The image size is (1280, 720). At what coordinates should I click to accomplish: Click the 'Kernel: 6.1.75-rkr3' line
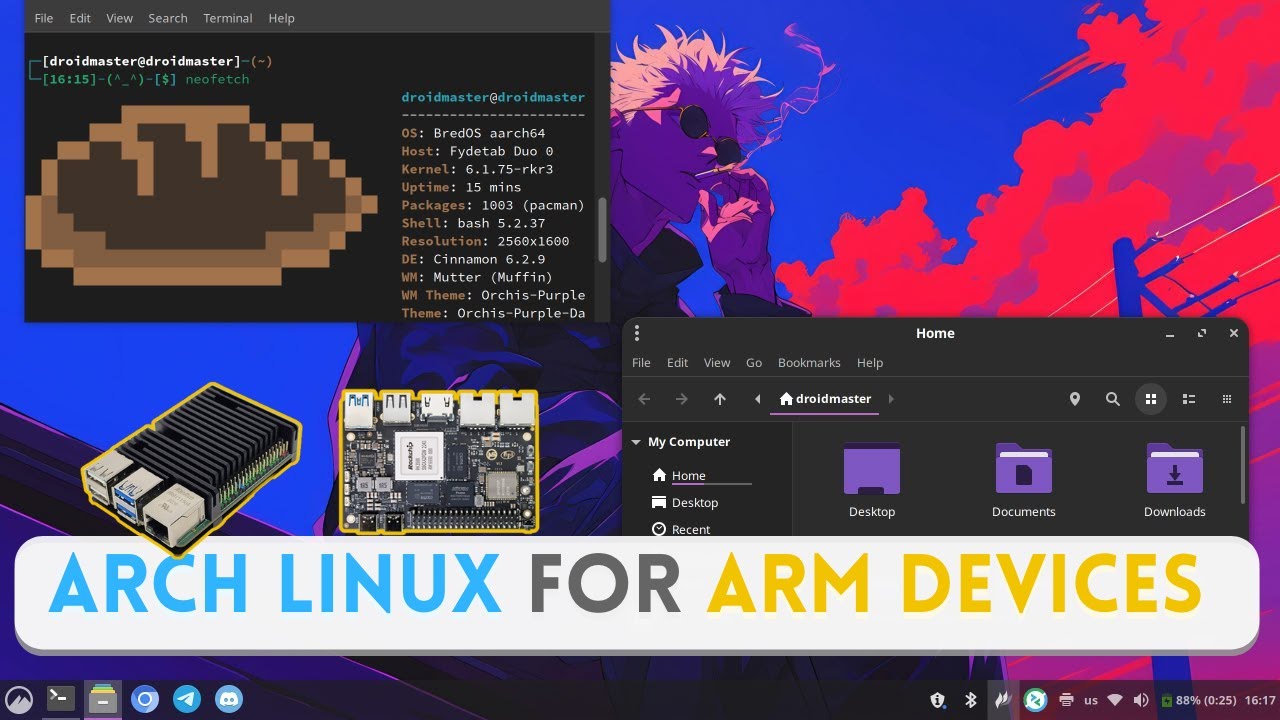pos(477,169)
